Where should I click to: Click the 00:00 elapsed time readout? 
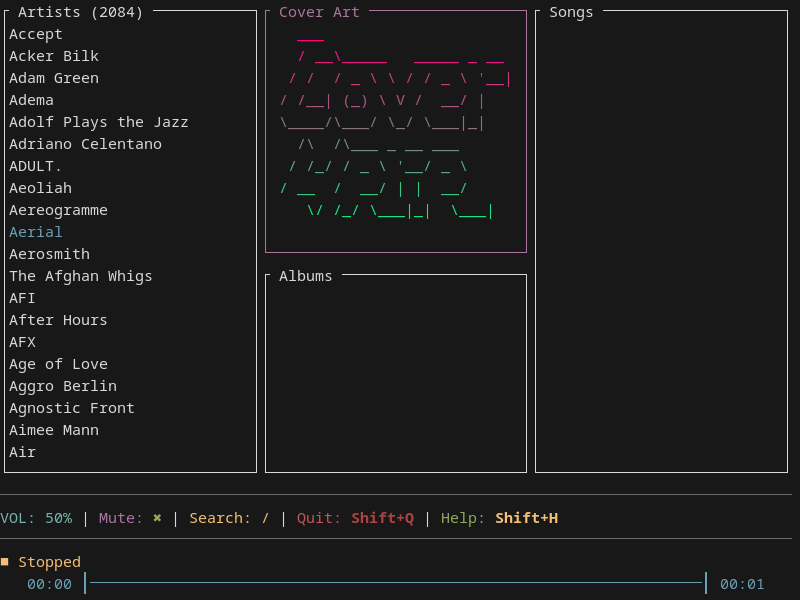tap(49, 584)
